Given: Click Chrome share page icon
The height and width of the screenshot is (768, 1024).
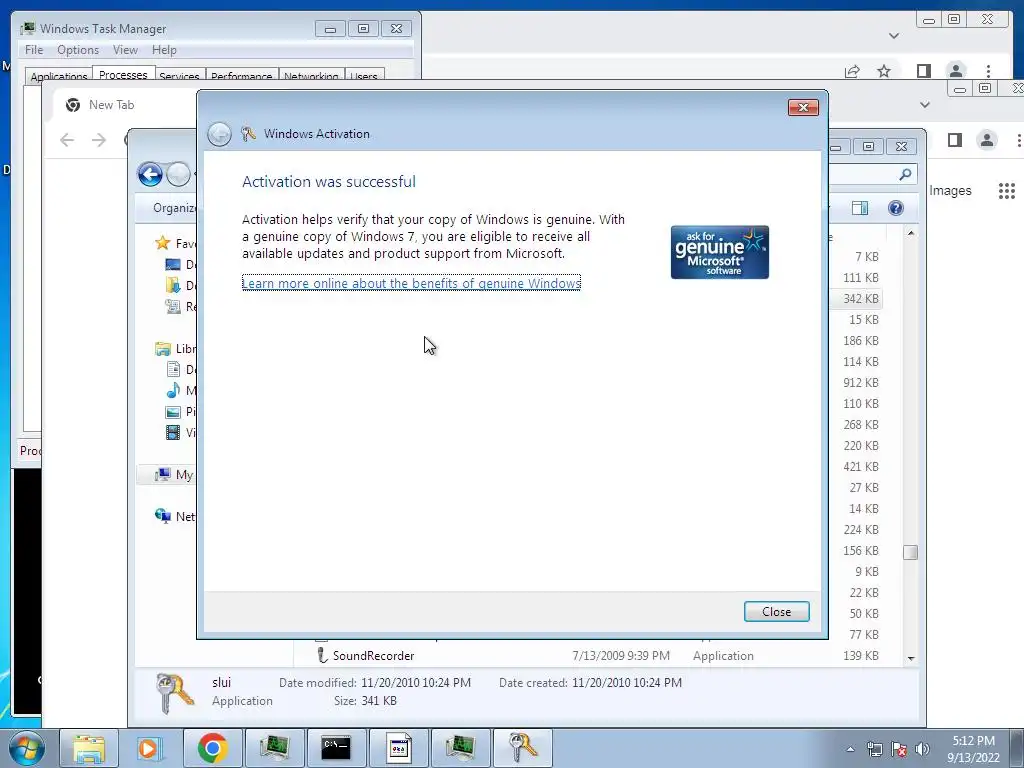Looking at the screenshot, I should 852,71.
